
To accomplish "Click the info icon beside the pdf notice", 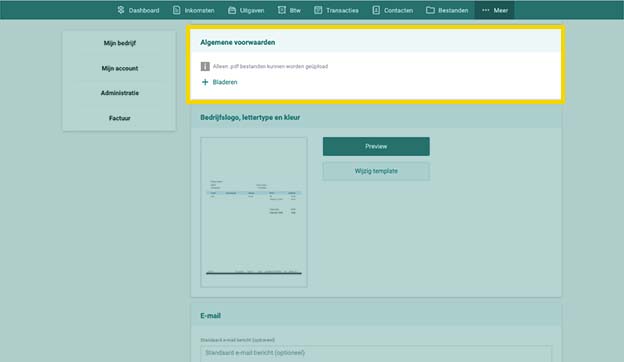I will click(205, 66).
